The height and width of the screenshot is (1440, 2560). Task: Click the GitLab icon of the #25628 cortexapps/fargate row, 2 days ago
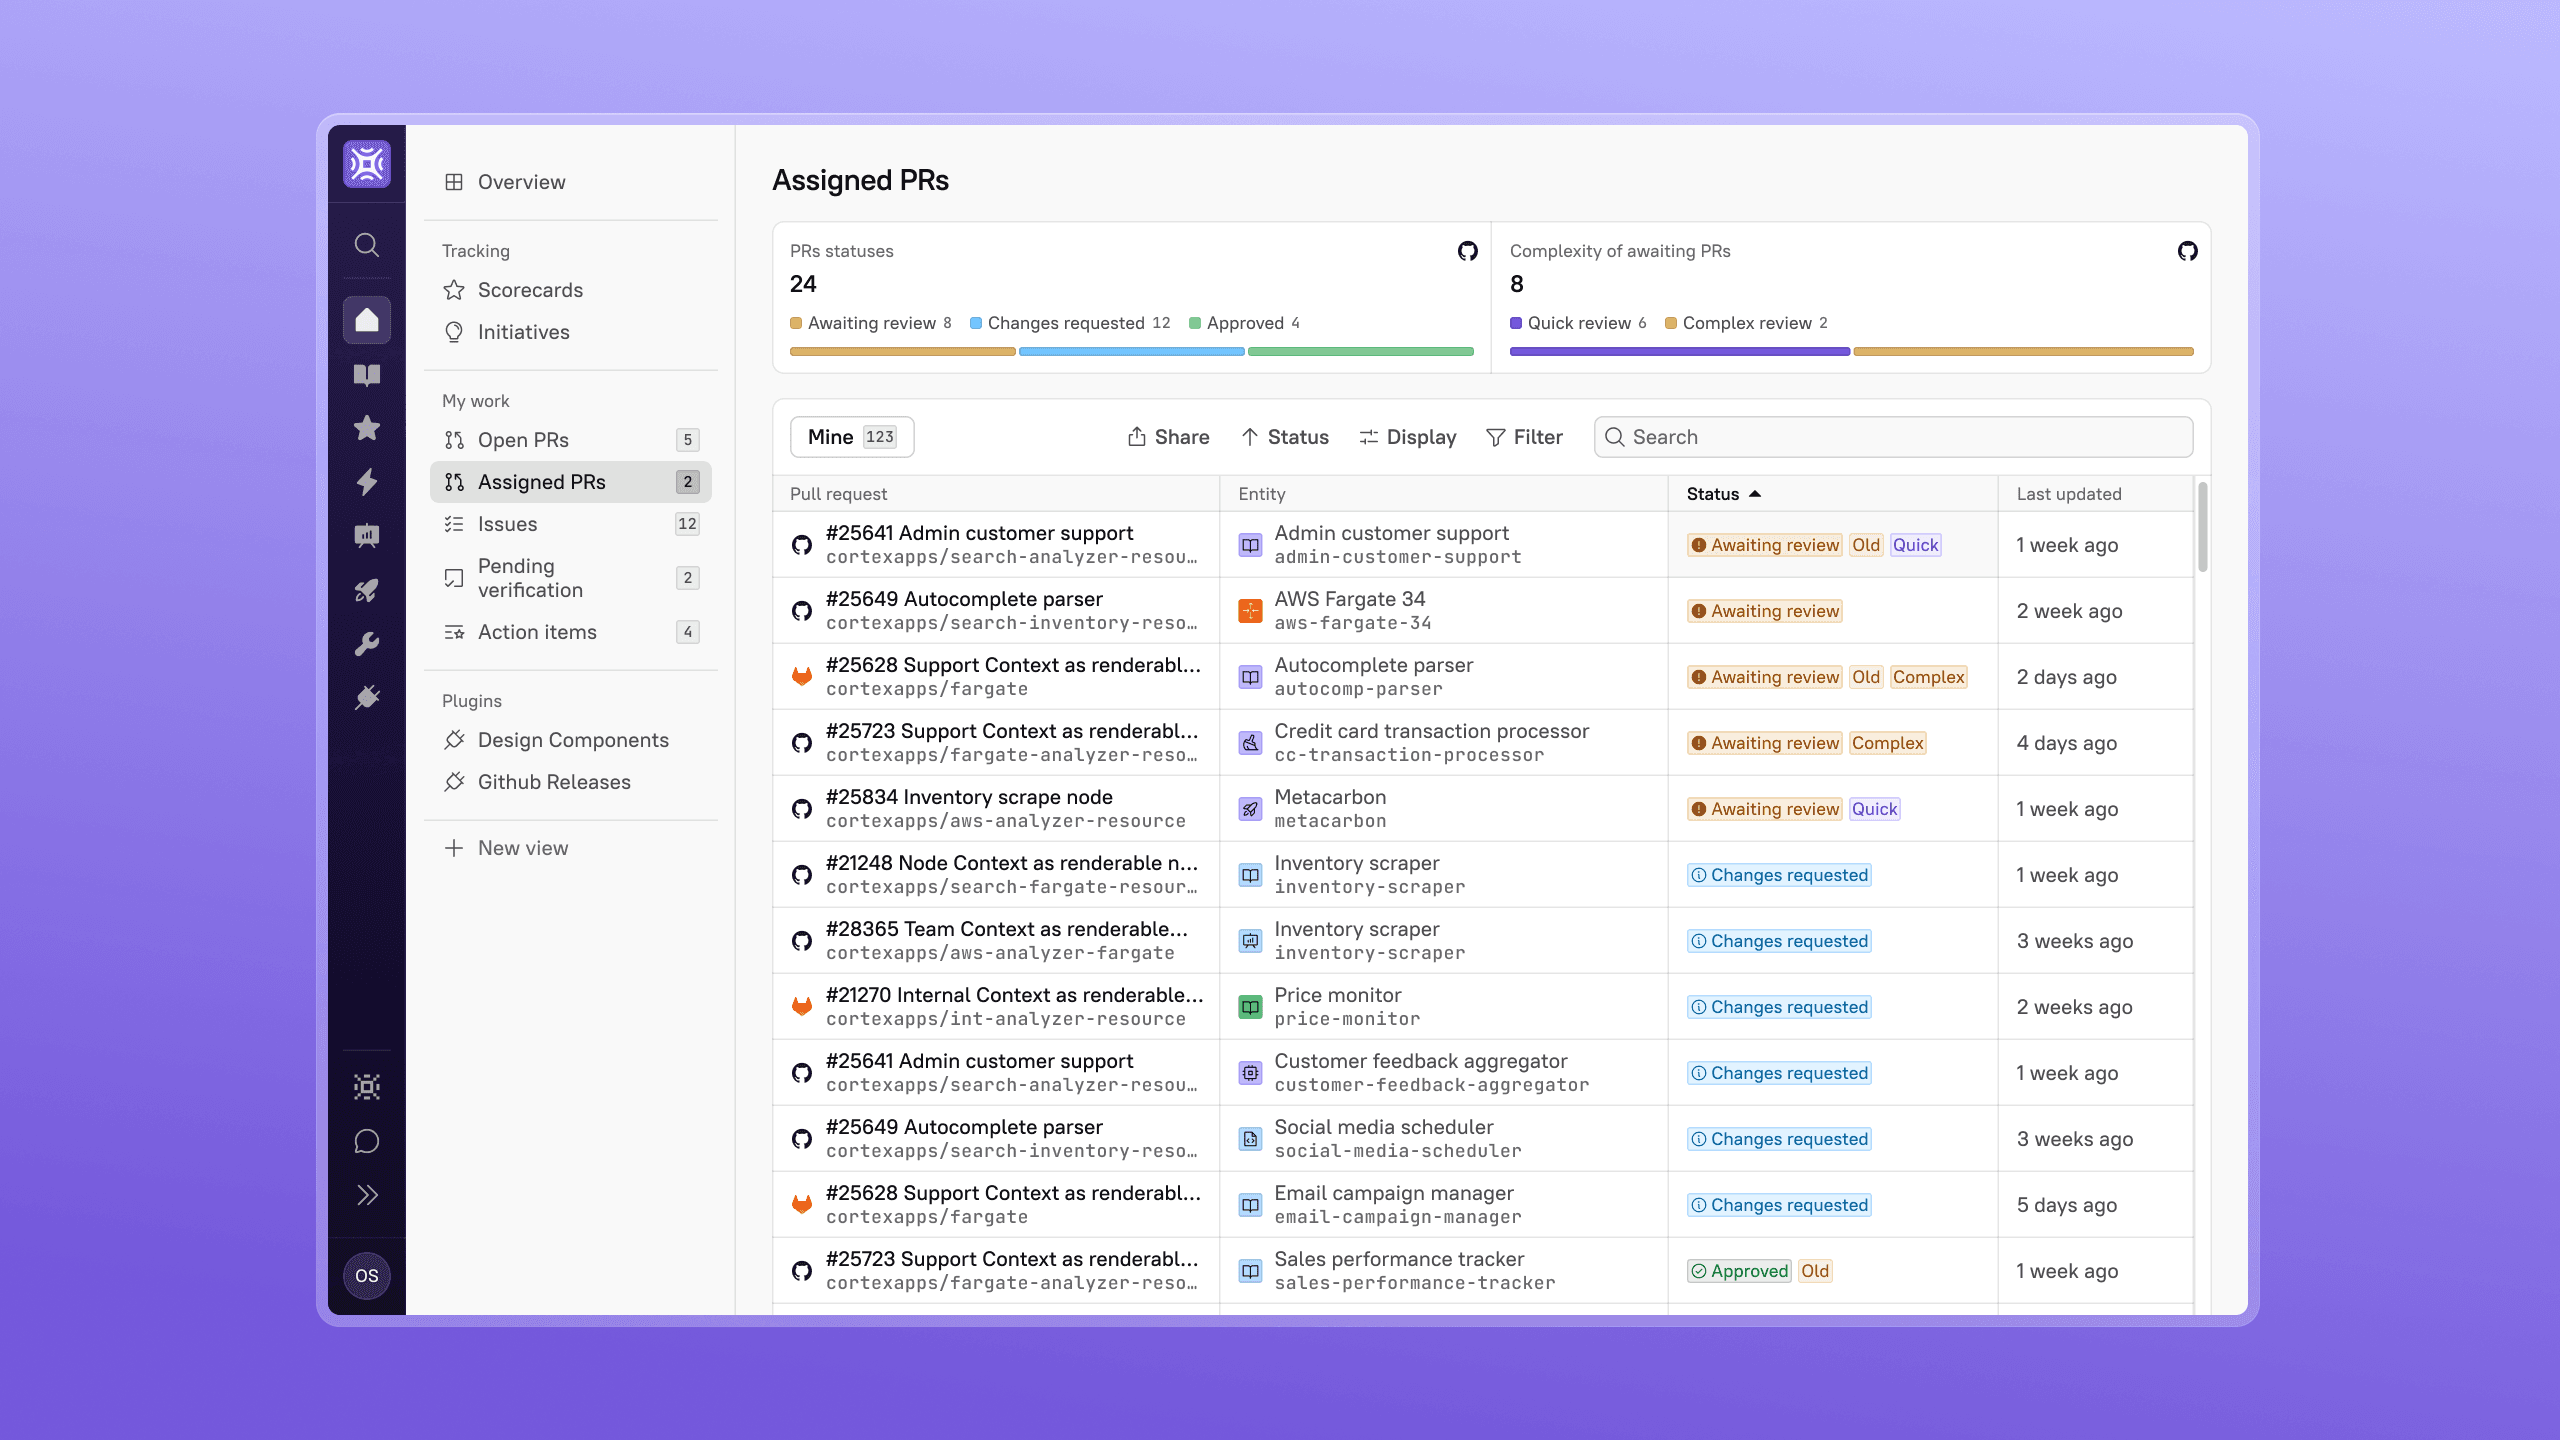coord(801,677)
